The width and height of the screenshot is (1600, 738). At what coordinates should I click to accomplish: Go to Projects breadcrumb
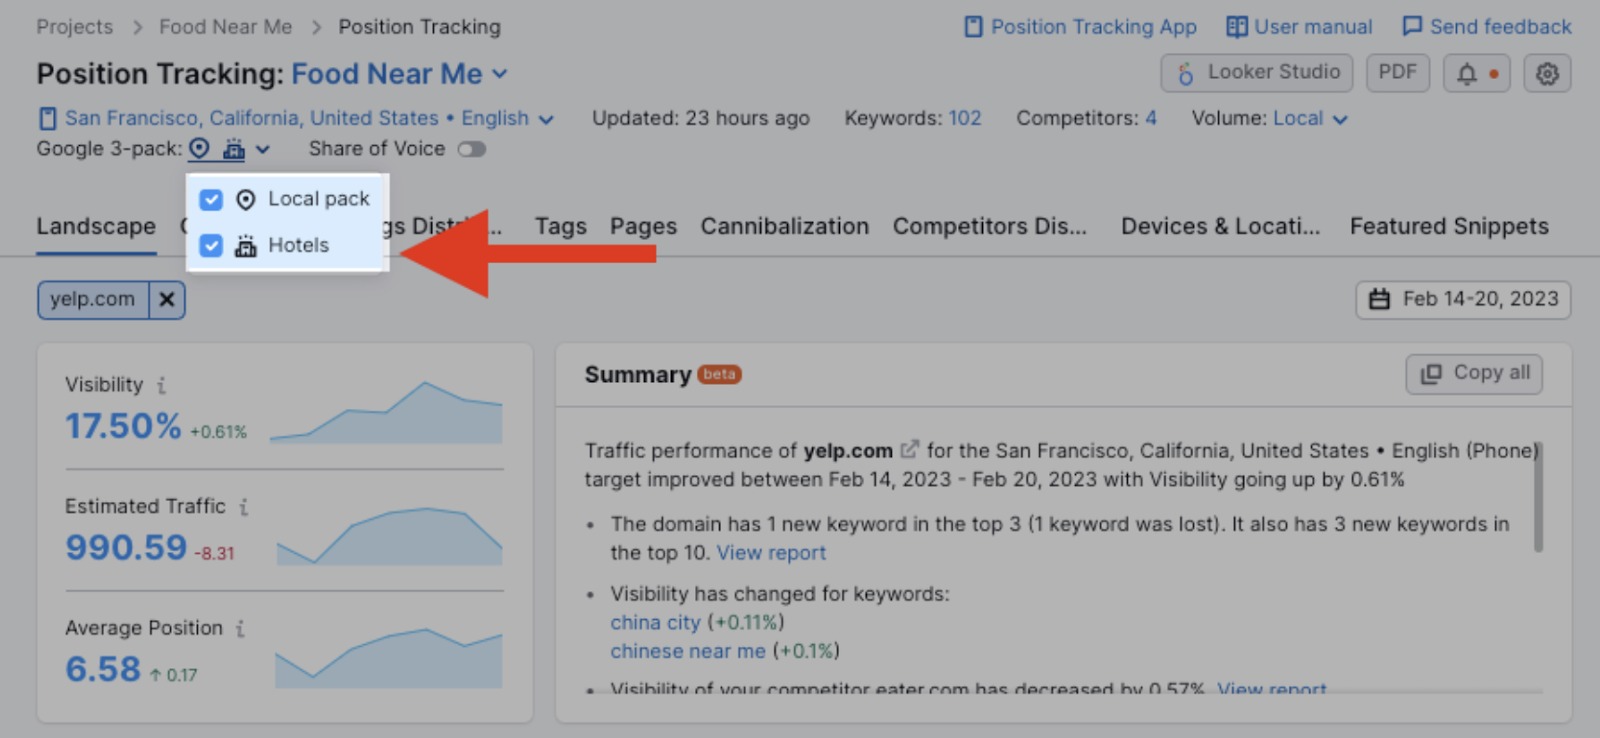[x=75, y=27]
